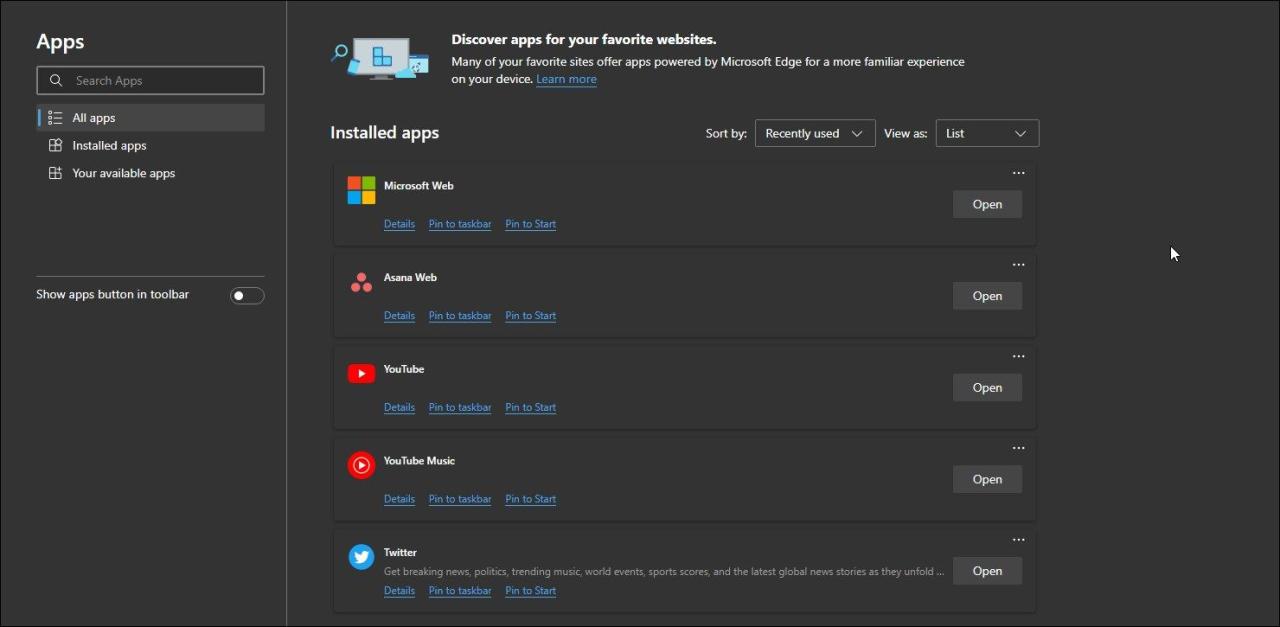Pin Twitter to taskbar

pyautogui.click(x=460, y=591)
